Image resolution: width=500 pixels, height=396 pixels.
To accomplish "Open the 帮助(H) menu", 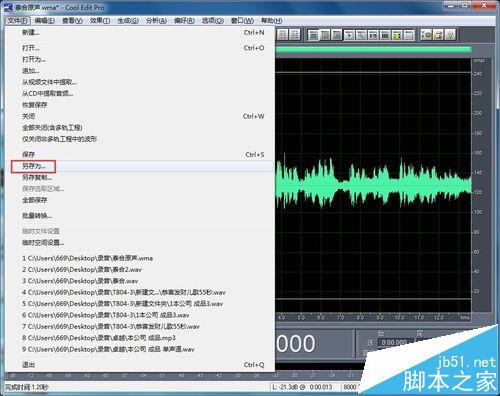I will coord(272,21).
